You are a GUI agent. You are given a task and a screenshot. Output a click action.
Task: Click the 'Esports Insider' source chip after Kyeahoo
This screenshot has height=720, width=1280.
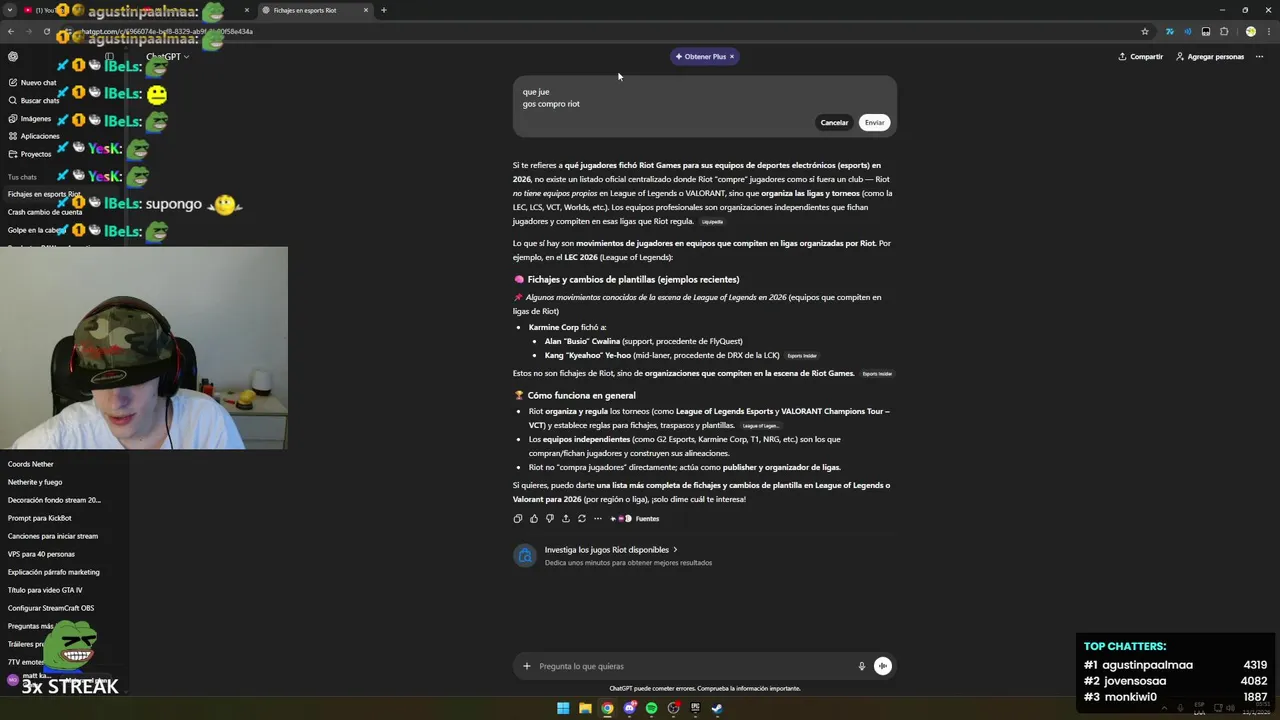pos(801,356)
